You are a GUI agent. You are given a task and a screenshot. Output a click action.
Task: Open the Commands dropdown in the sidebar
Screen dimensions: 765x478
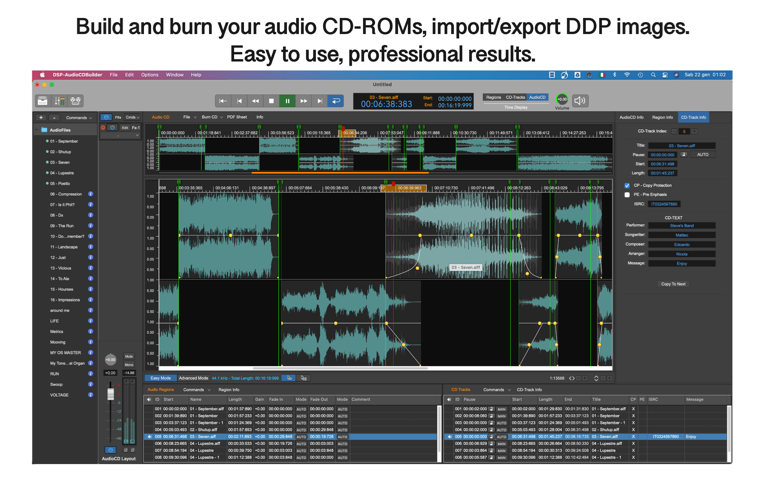pyautogui.click(x=78, y=117)
